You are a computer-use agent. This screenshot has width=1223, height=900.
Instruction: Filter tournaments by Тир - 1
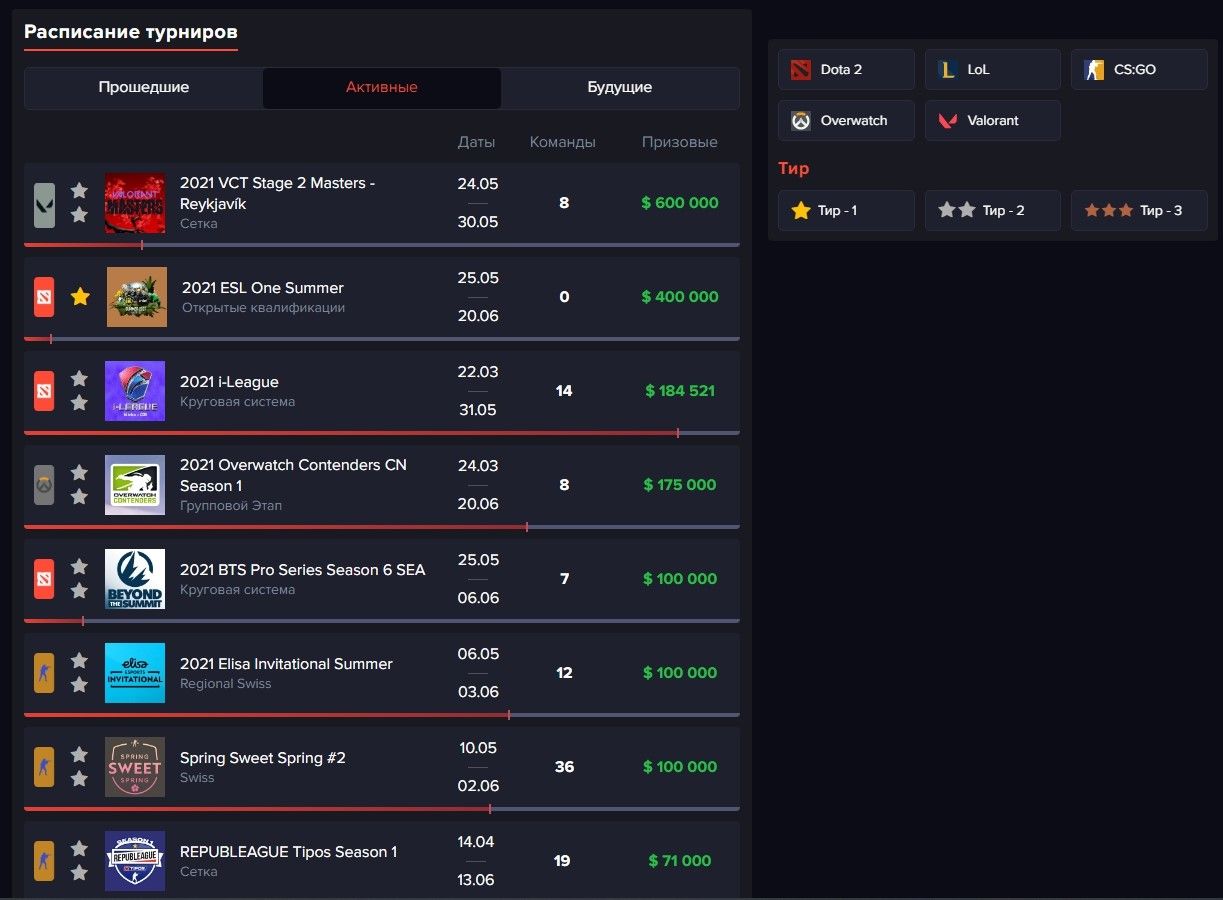coord(846,210)
